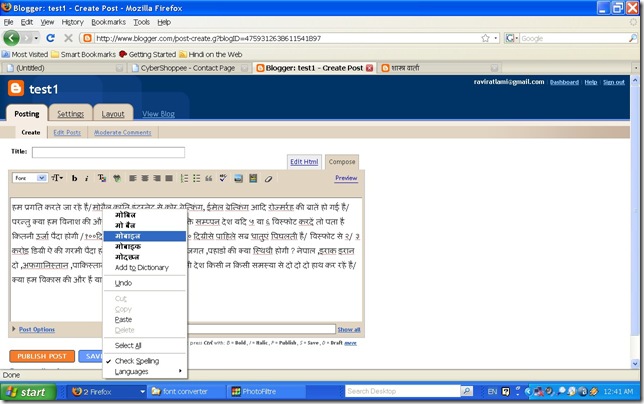644x404 pixels.
Task: Insert a link with the link icon
Action: click(x=117, y=178)
